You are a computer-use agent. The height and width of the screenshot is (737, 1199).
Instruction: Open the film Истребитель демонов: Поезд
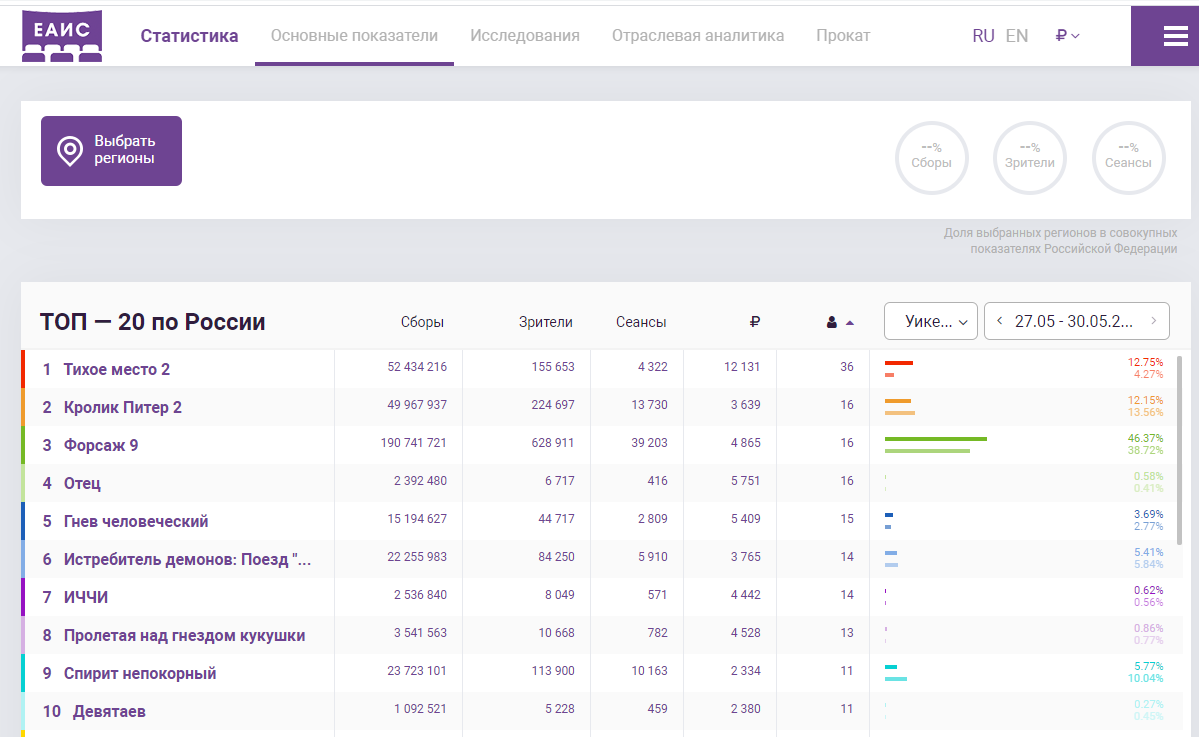pos(187,560)
